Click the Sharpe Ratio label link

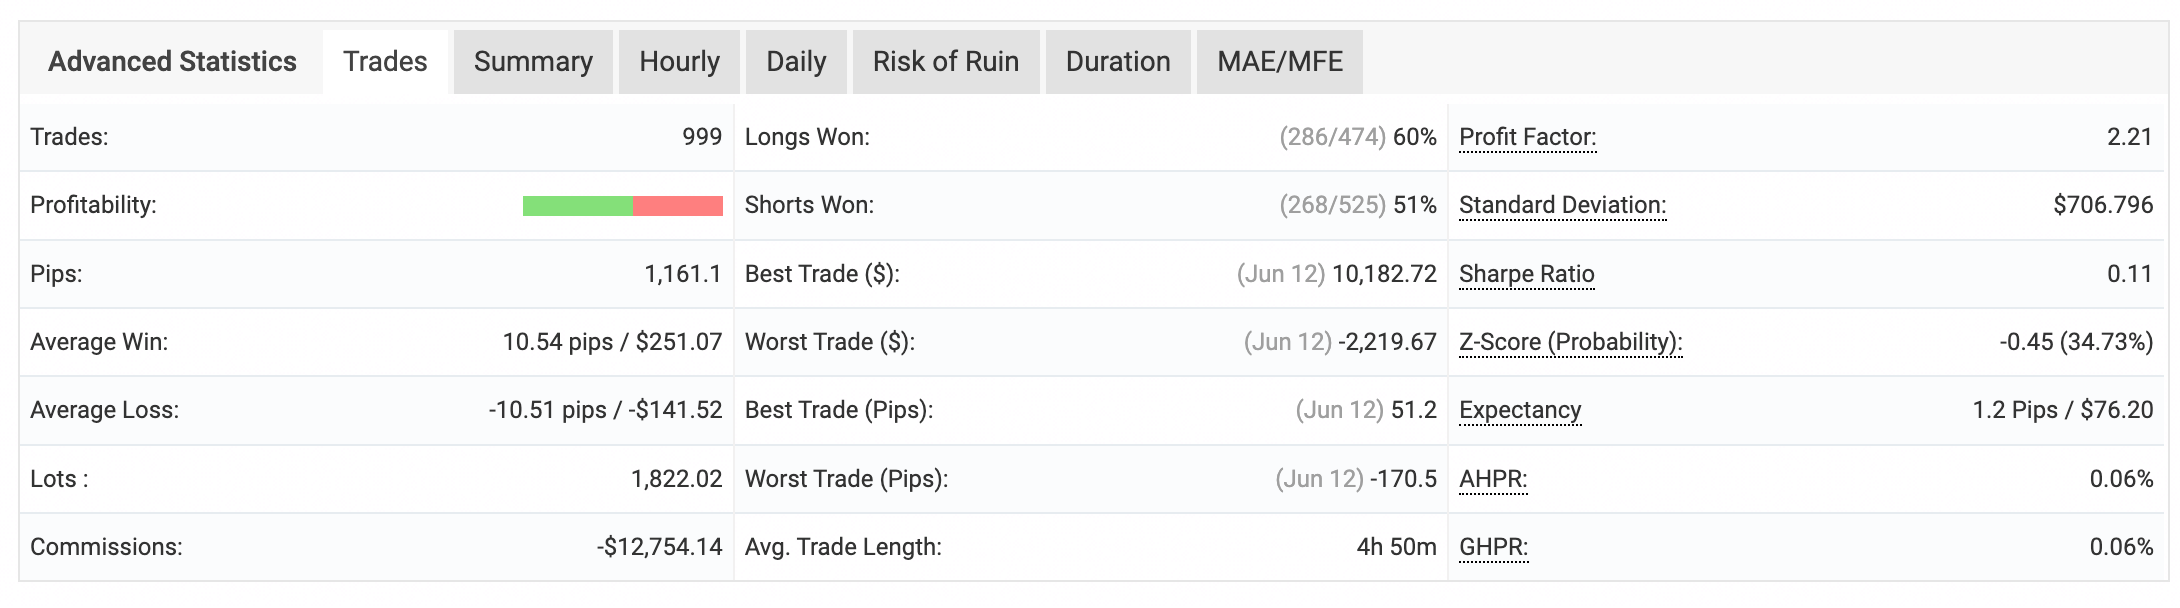pos(1526,274)
